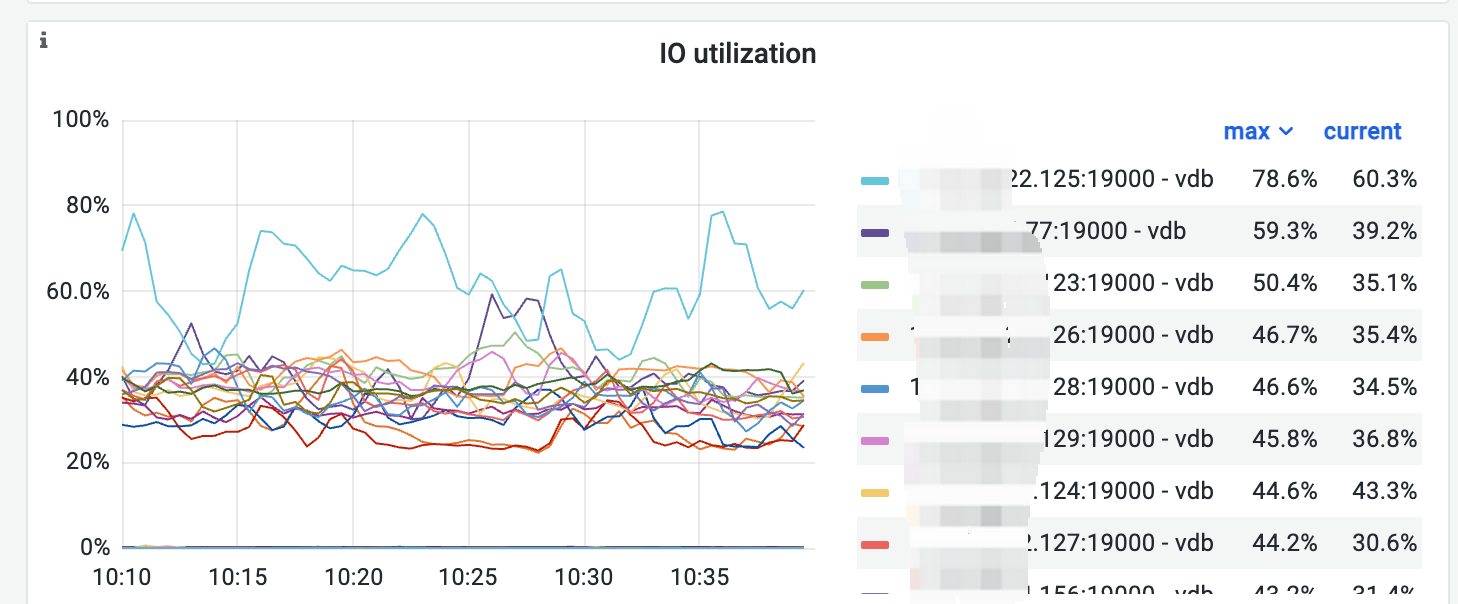
Task: Click the 44.2% max value
Action: click(1284, 544)
